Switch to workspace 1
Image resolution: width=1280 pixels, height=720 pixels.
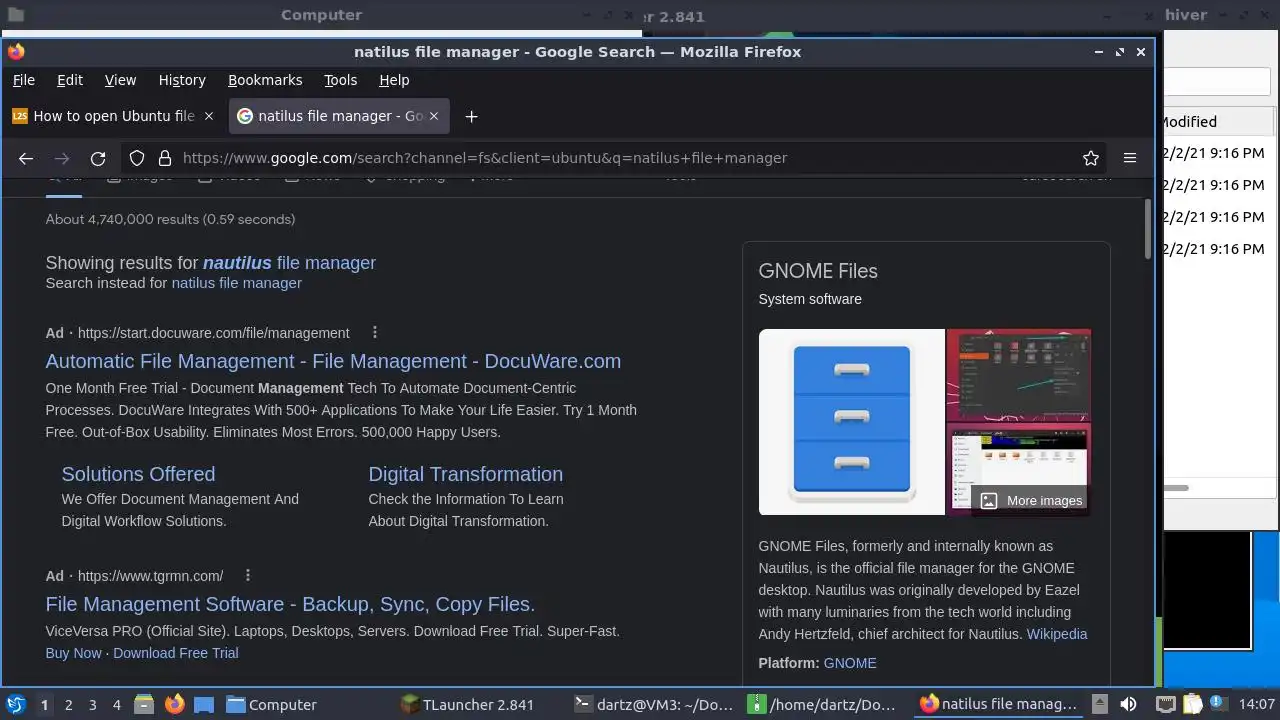pyautogui.click(x=44, y=705)
